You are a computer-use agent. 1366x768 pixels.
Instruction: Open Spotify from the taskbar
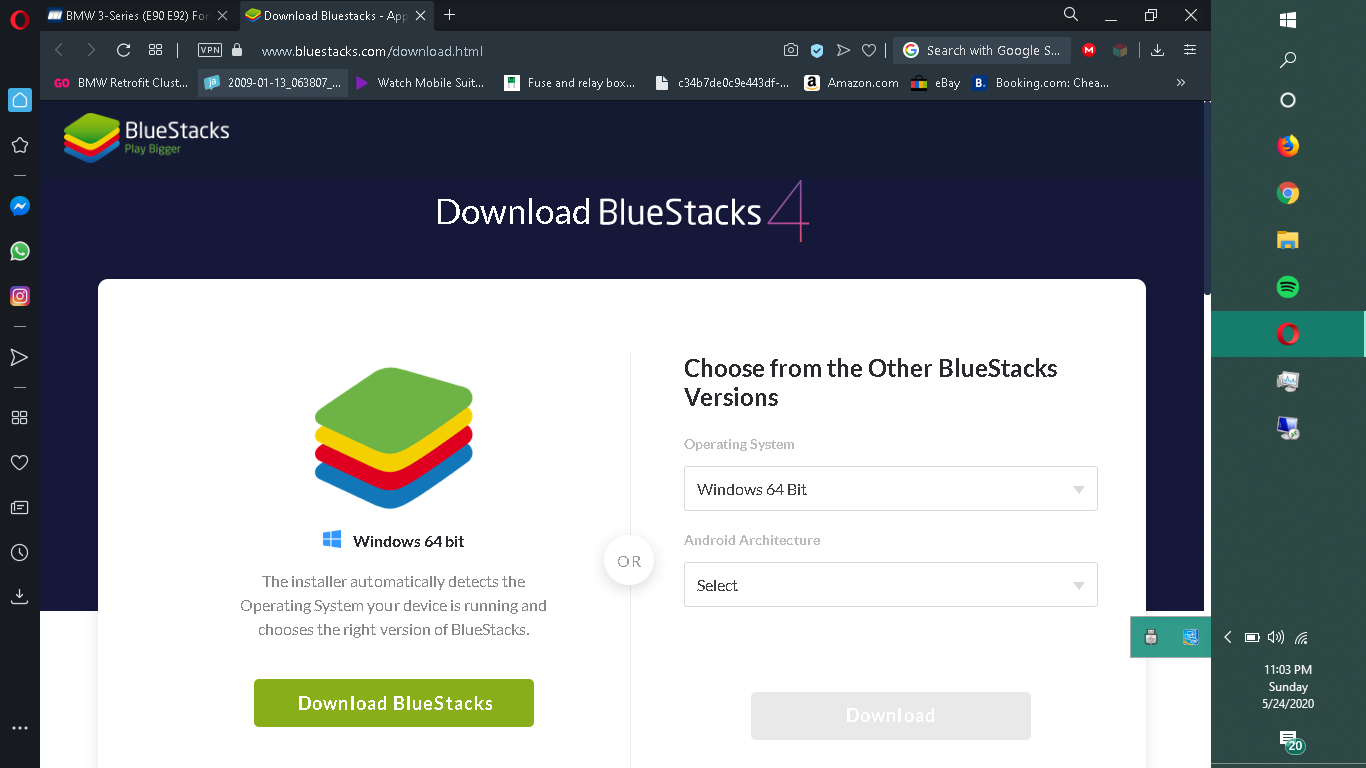pos(1288,287)
